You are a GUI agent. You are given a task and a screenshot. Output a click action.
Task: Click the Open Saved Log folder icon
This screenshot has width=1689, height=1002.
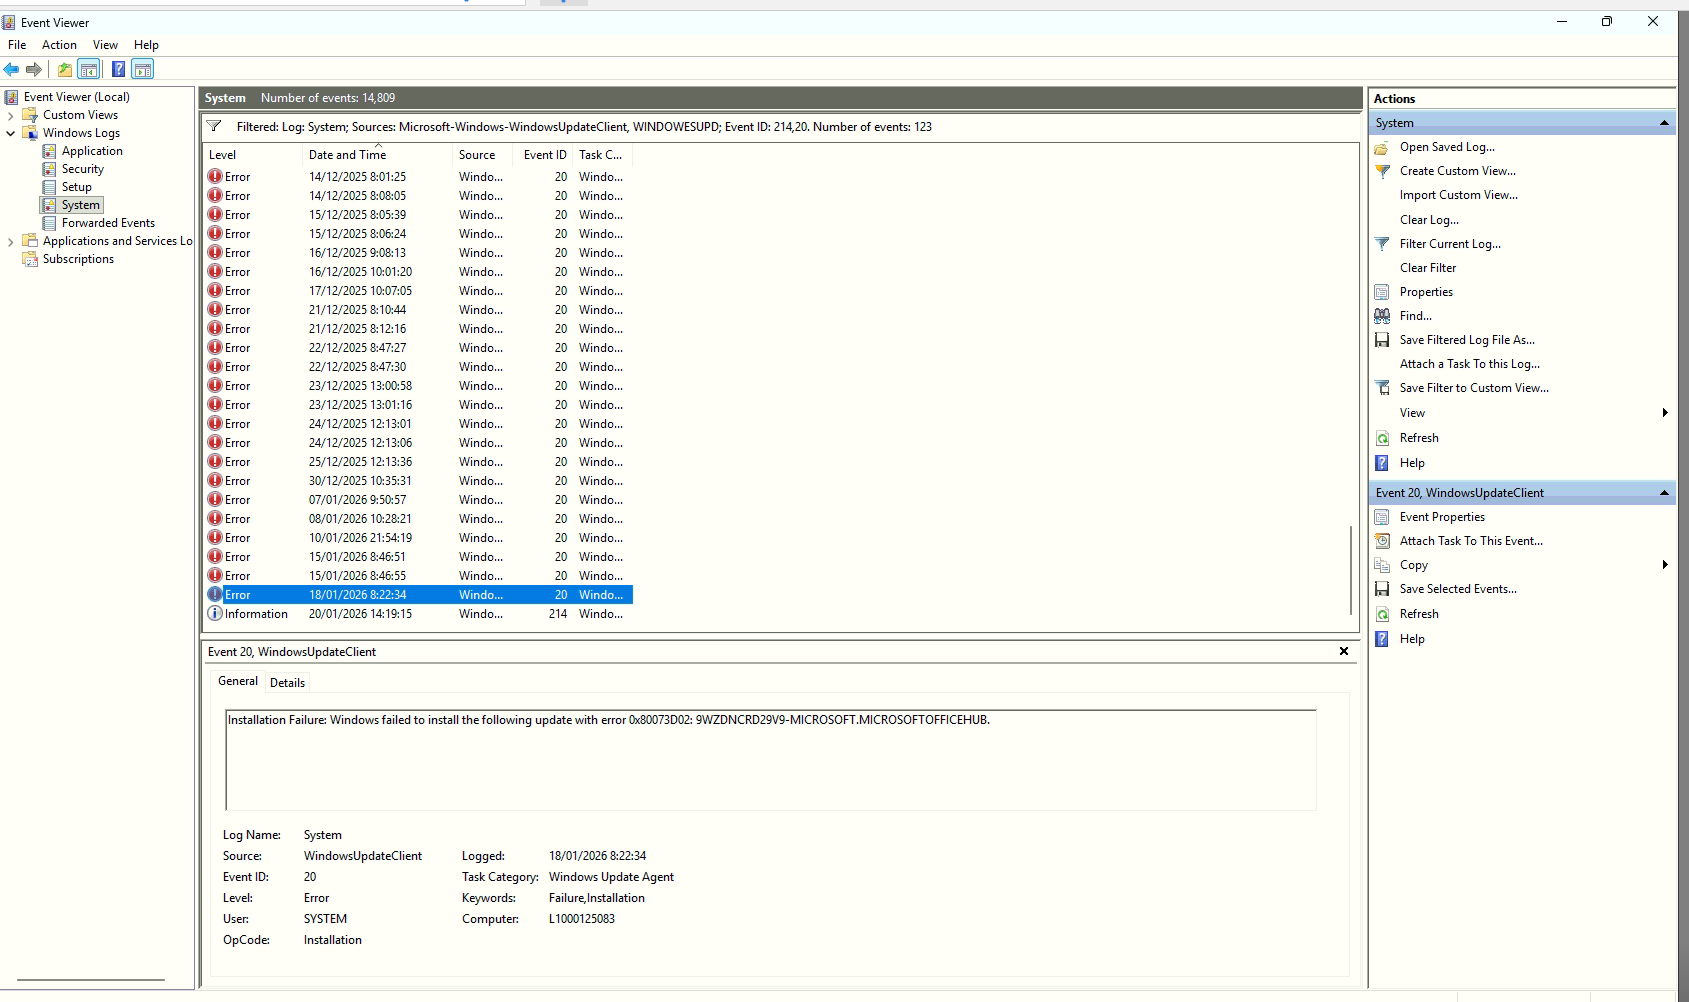[1382, 147]
